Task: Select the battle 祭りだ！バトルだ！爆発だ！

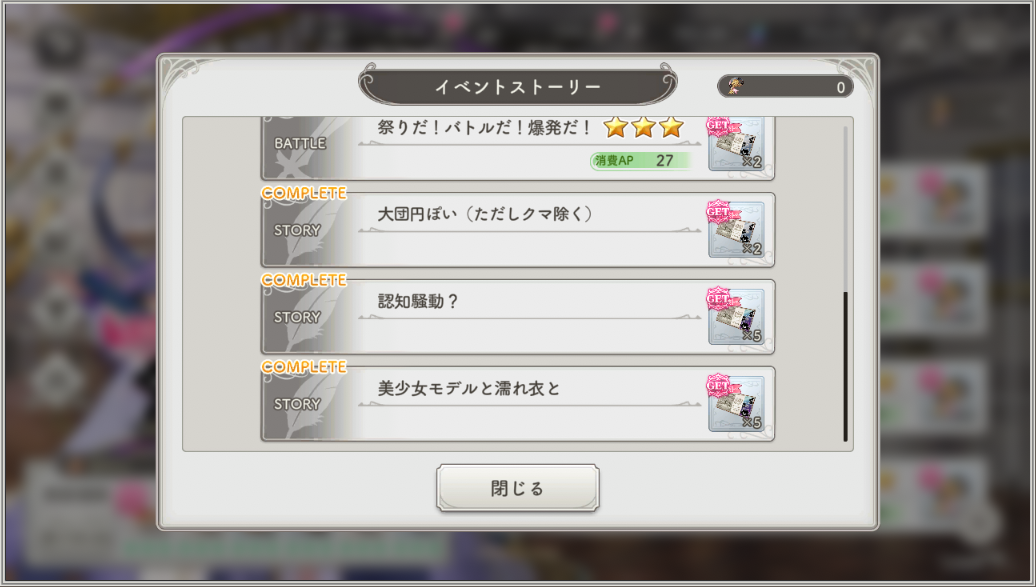Action: pos(517,149)
